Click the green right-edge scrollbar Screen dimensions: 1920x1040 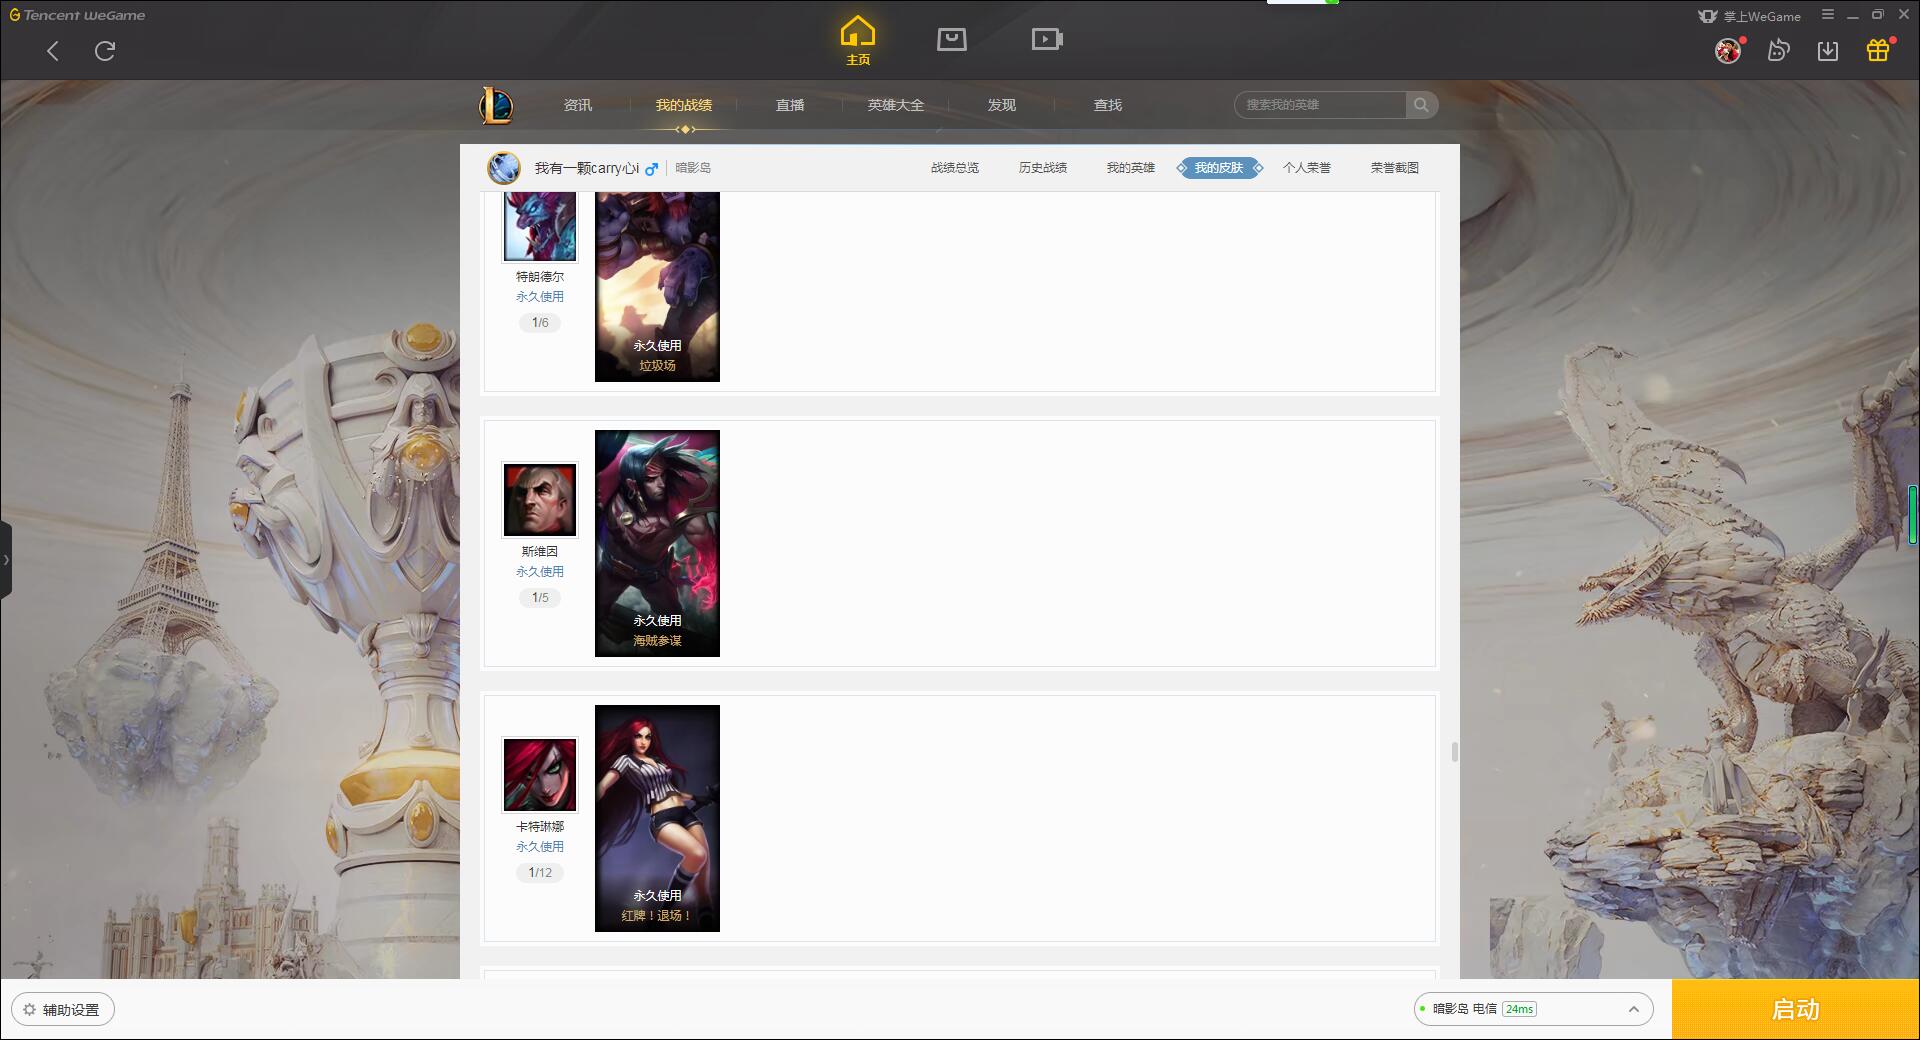coord(1913,514)
